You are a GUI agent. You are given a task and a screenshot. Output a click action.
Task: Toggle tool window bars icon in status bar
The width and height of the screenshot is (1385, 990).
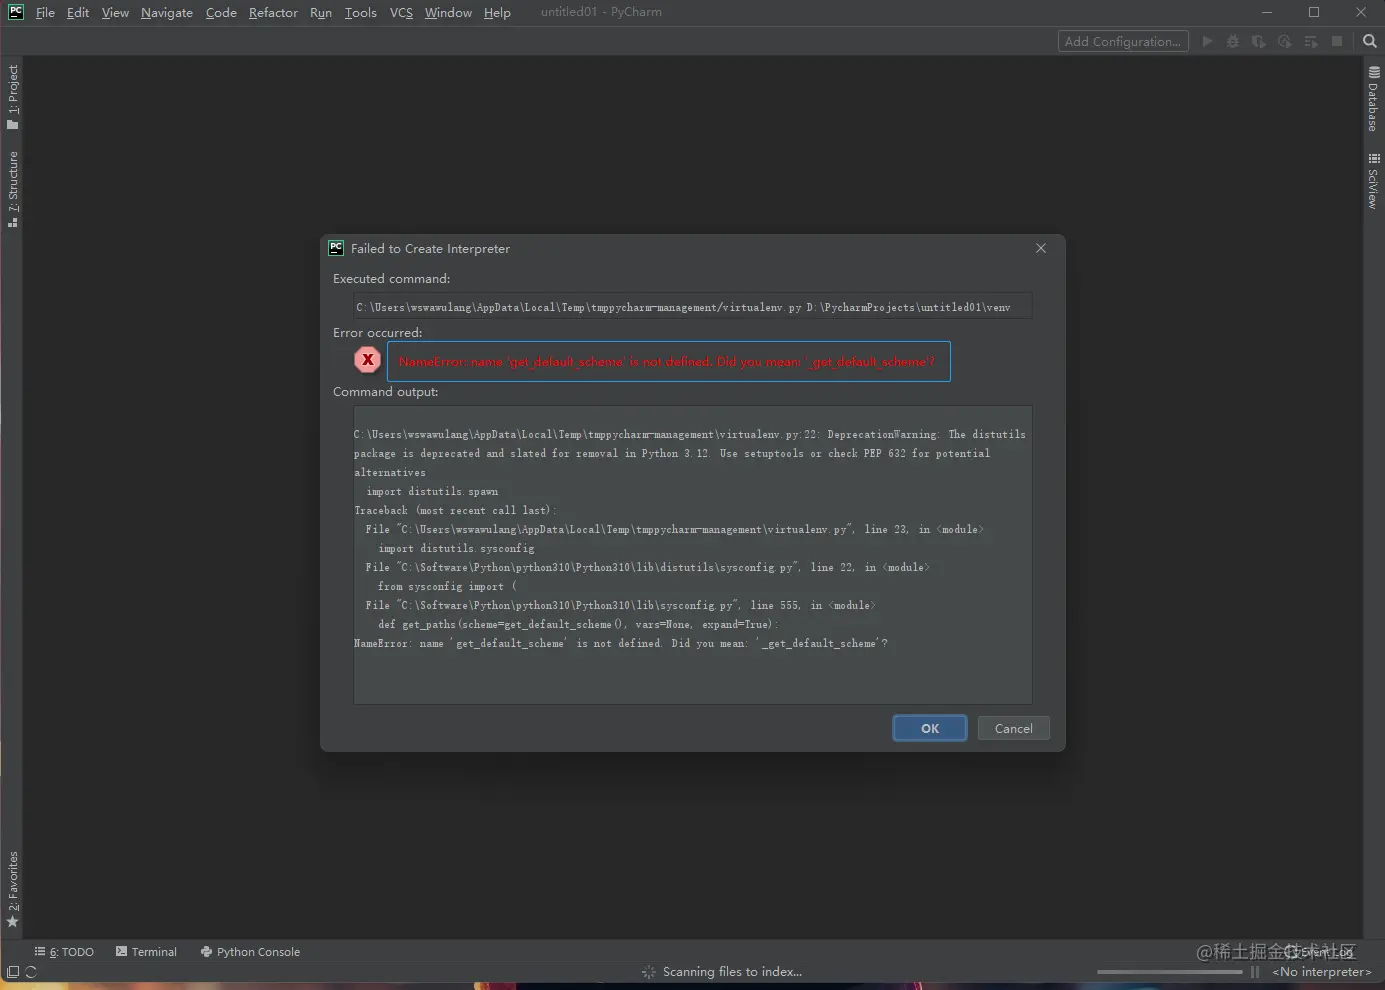[x=13, y=972]
